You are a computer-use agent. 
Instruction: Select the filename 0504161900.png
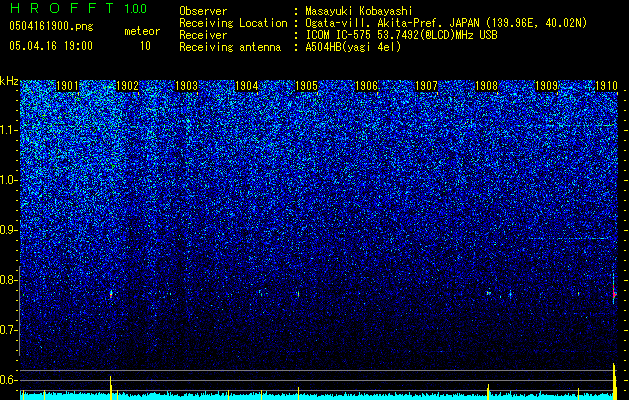[51, 26]
